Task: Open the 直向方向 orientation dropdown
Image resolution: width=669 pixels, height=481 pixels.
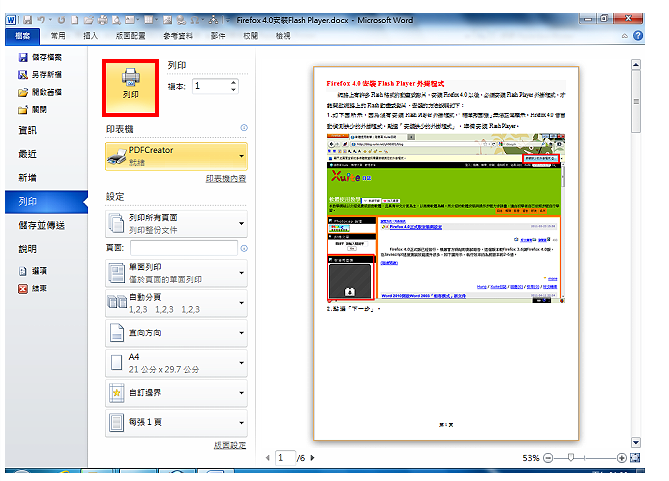Action: click(x=176, y=333)
